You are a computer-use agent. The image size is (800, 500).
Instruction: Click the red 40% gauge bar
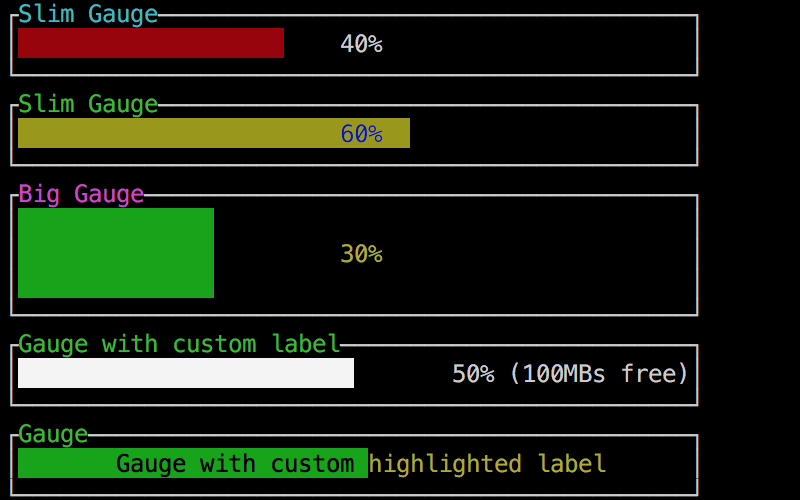(x=151, y=43)
